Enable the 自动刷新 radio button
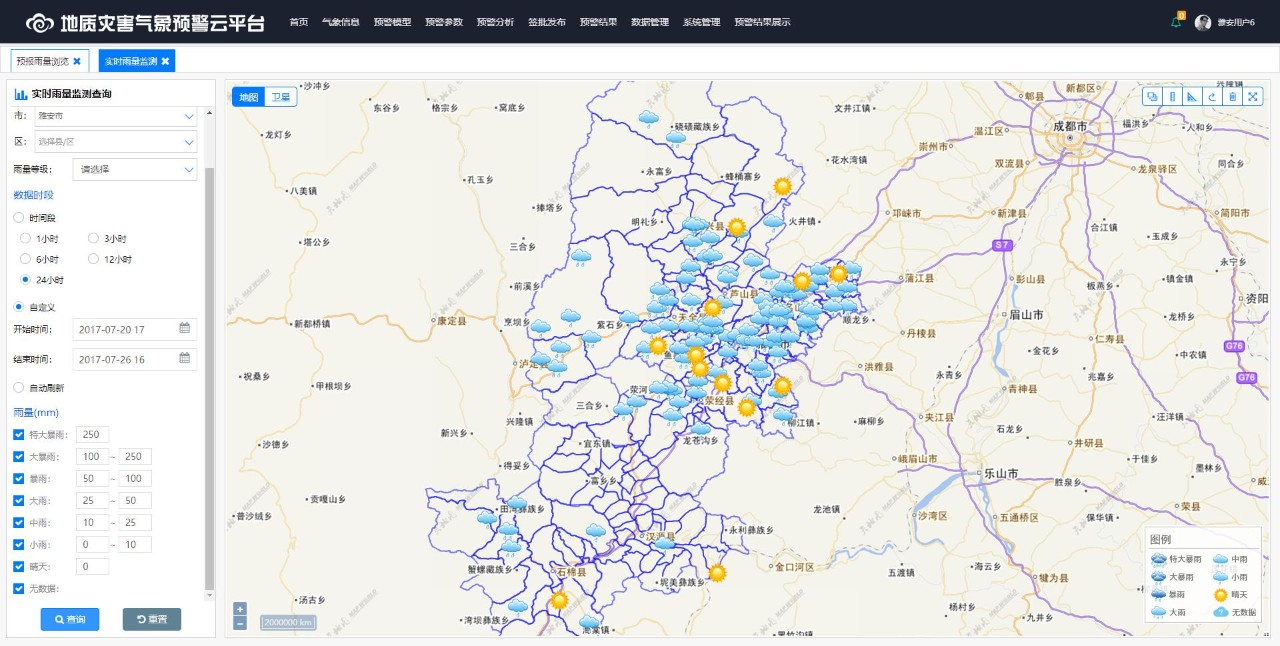The image size is (1280, 646). (x=19, y=387)
